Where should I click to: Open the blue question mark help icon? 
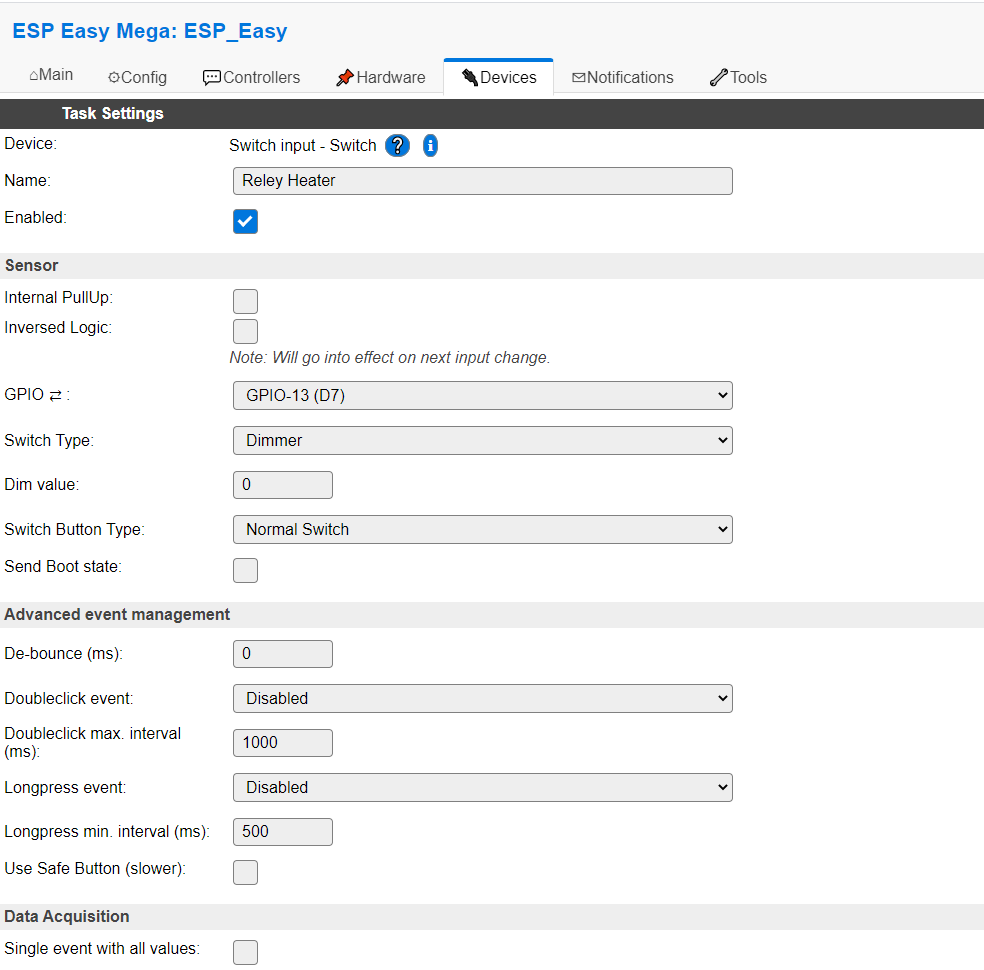[x=397, y=146]
